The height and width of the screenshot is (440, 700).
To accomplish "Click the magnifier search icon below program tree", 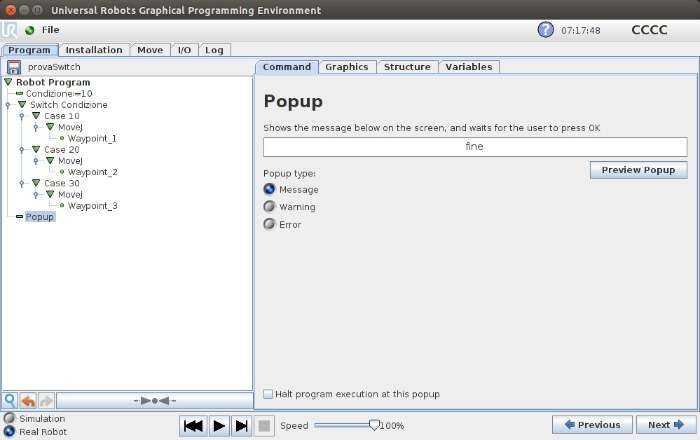I will coord(10,400).
